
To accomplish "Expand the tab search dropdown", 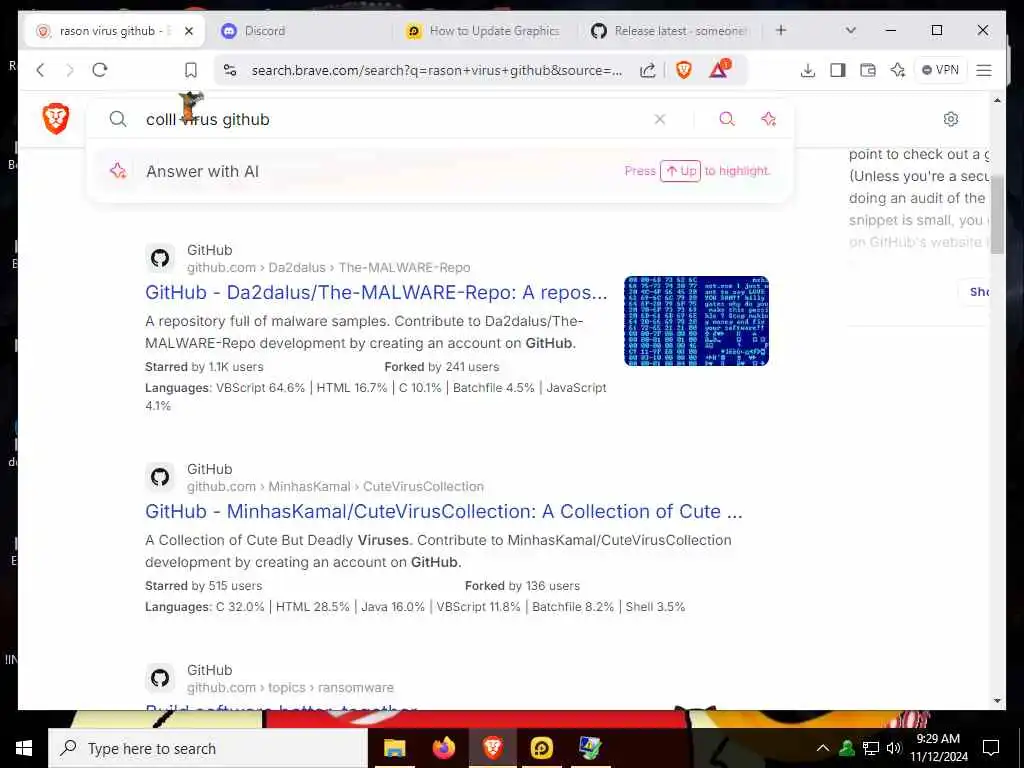I will [x=850, y=30].
